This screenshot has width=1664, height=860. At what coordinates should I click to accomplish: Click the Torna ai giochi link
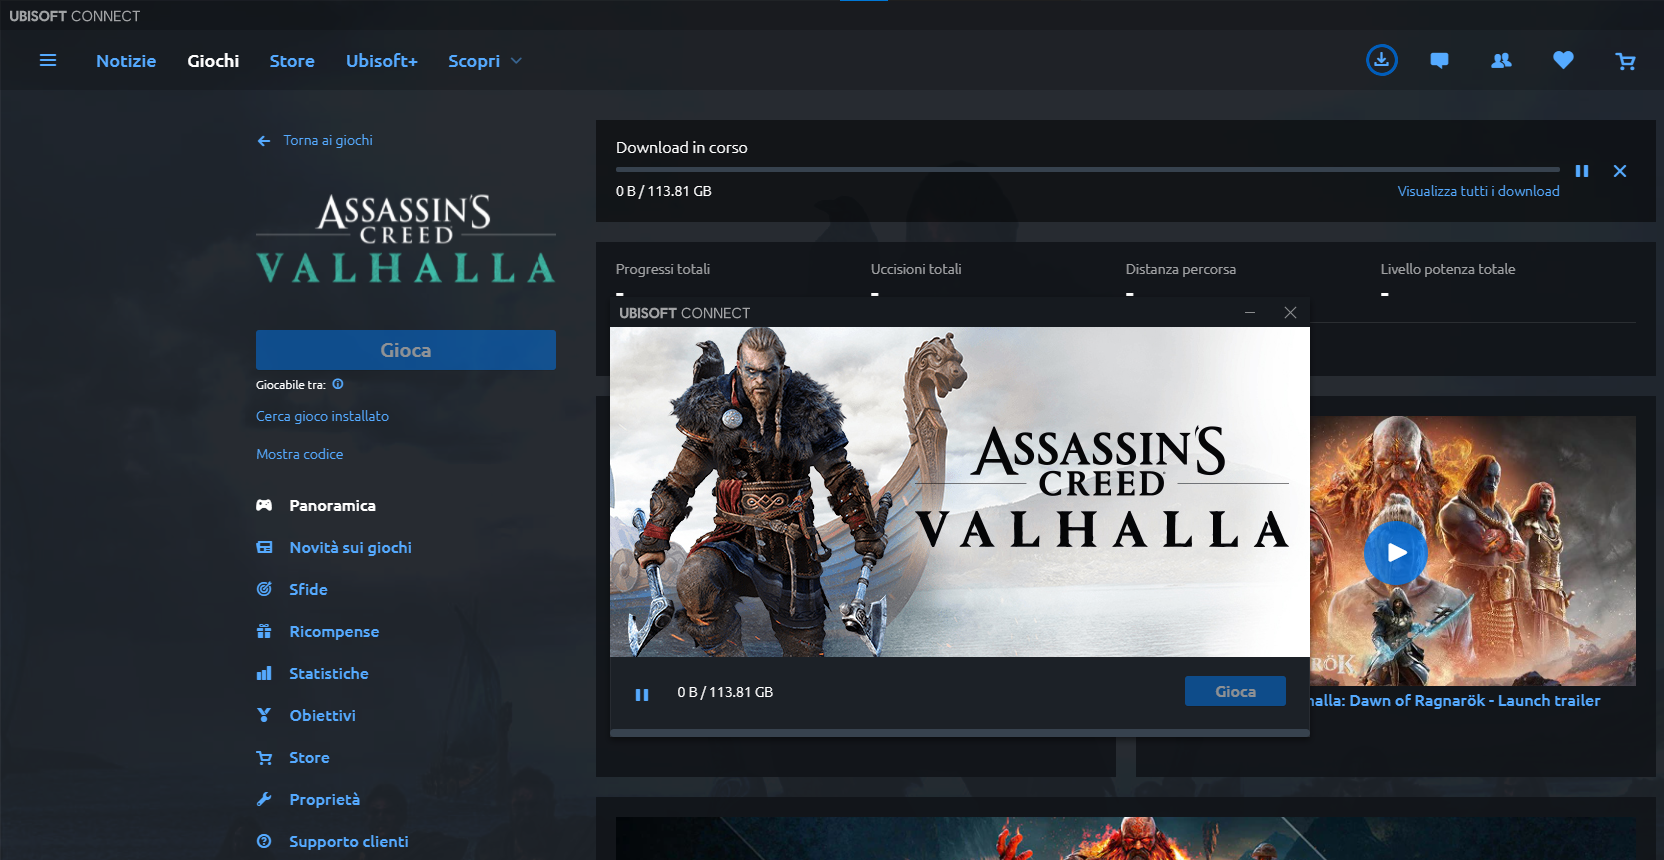point(328,141)
